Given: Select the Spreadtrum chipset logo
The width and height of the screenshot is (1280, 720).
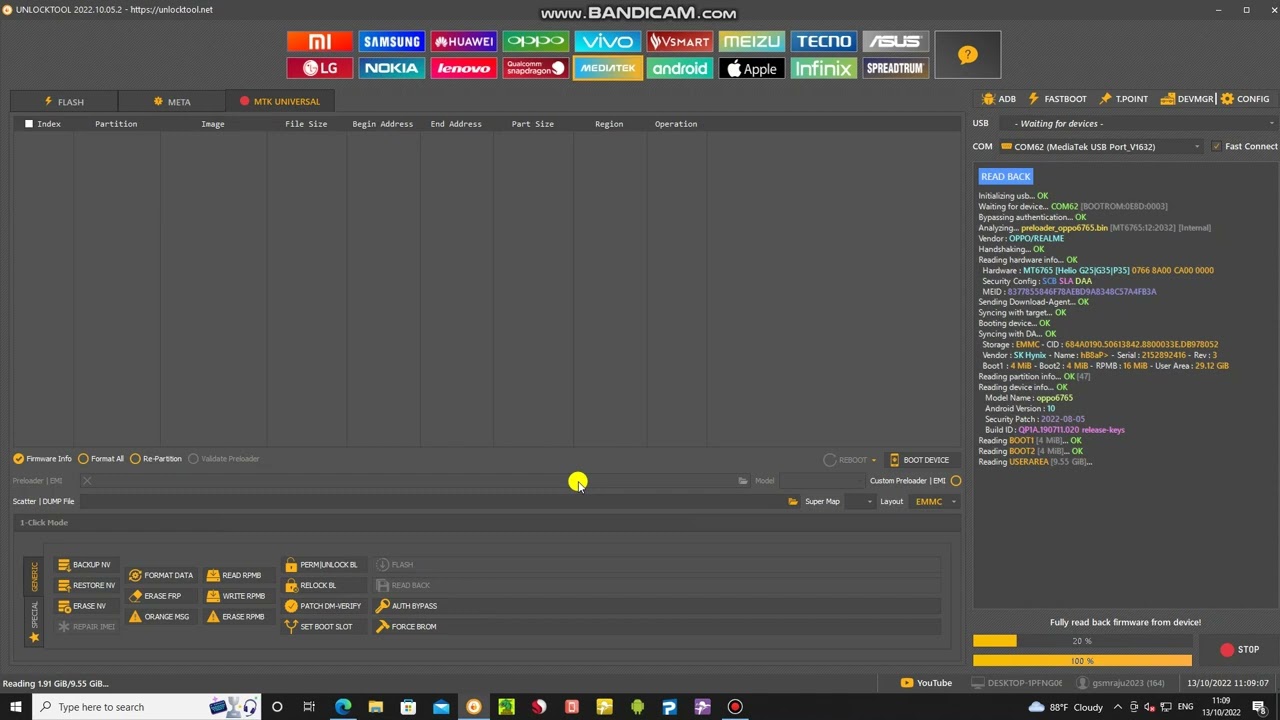Looking at the screenshot, I should pos(895,68).
